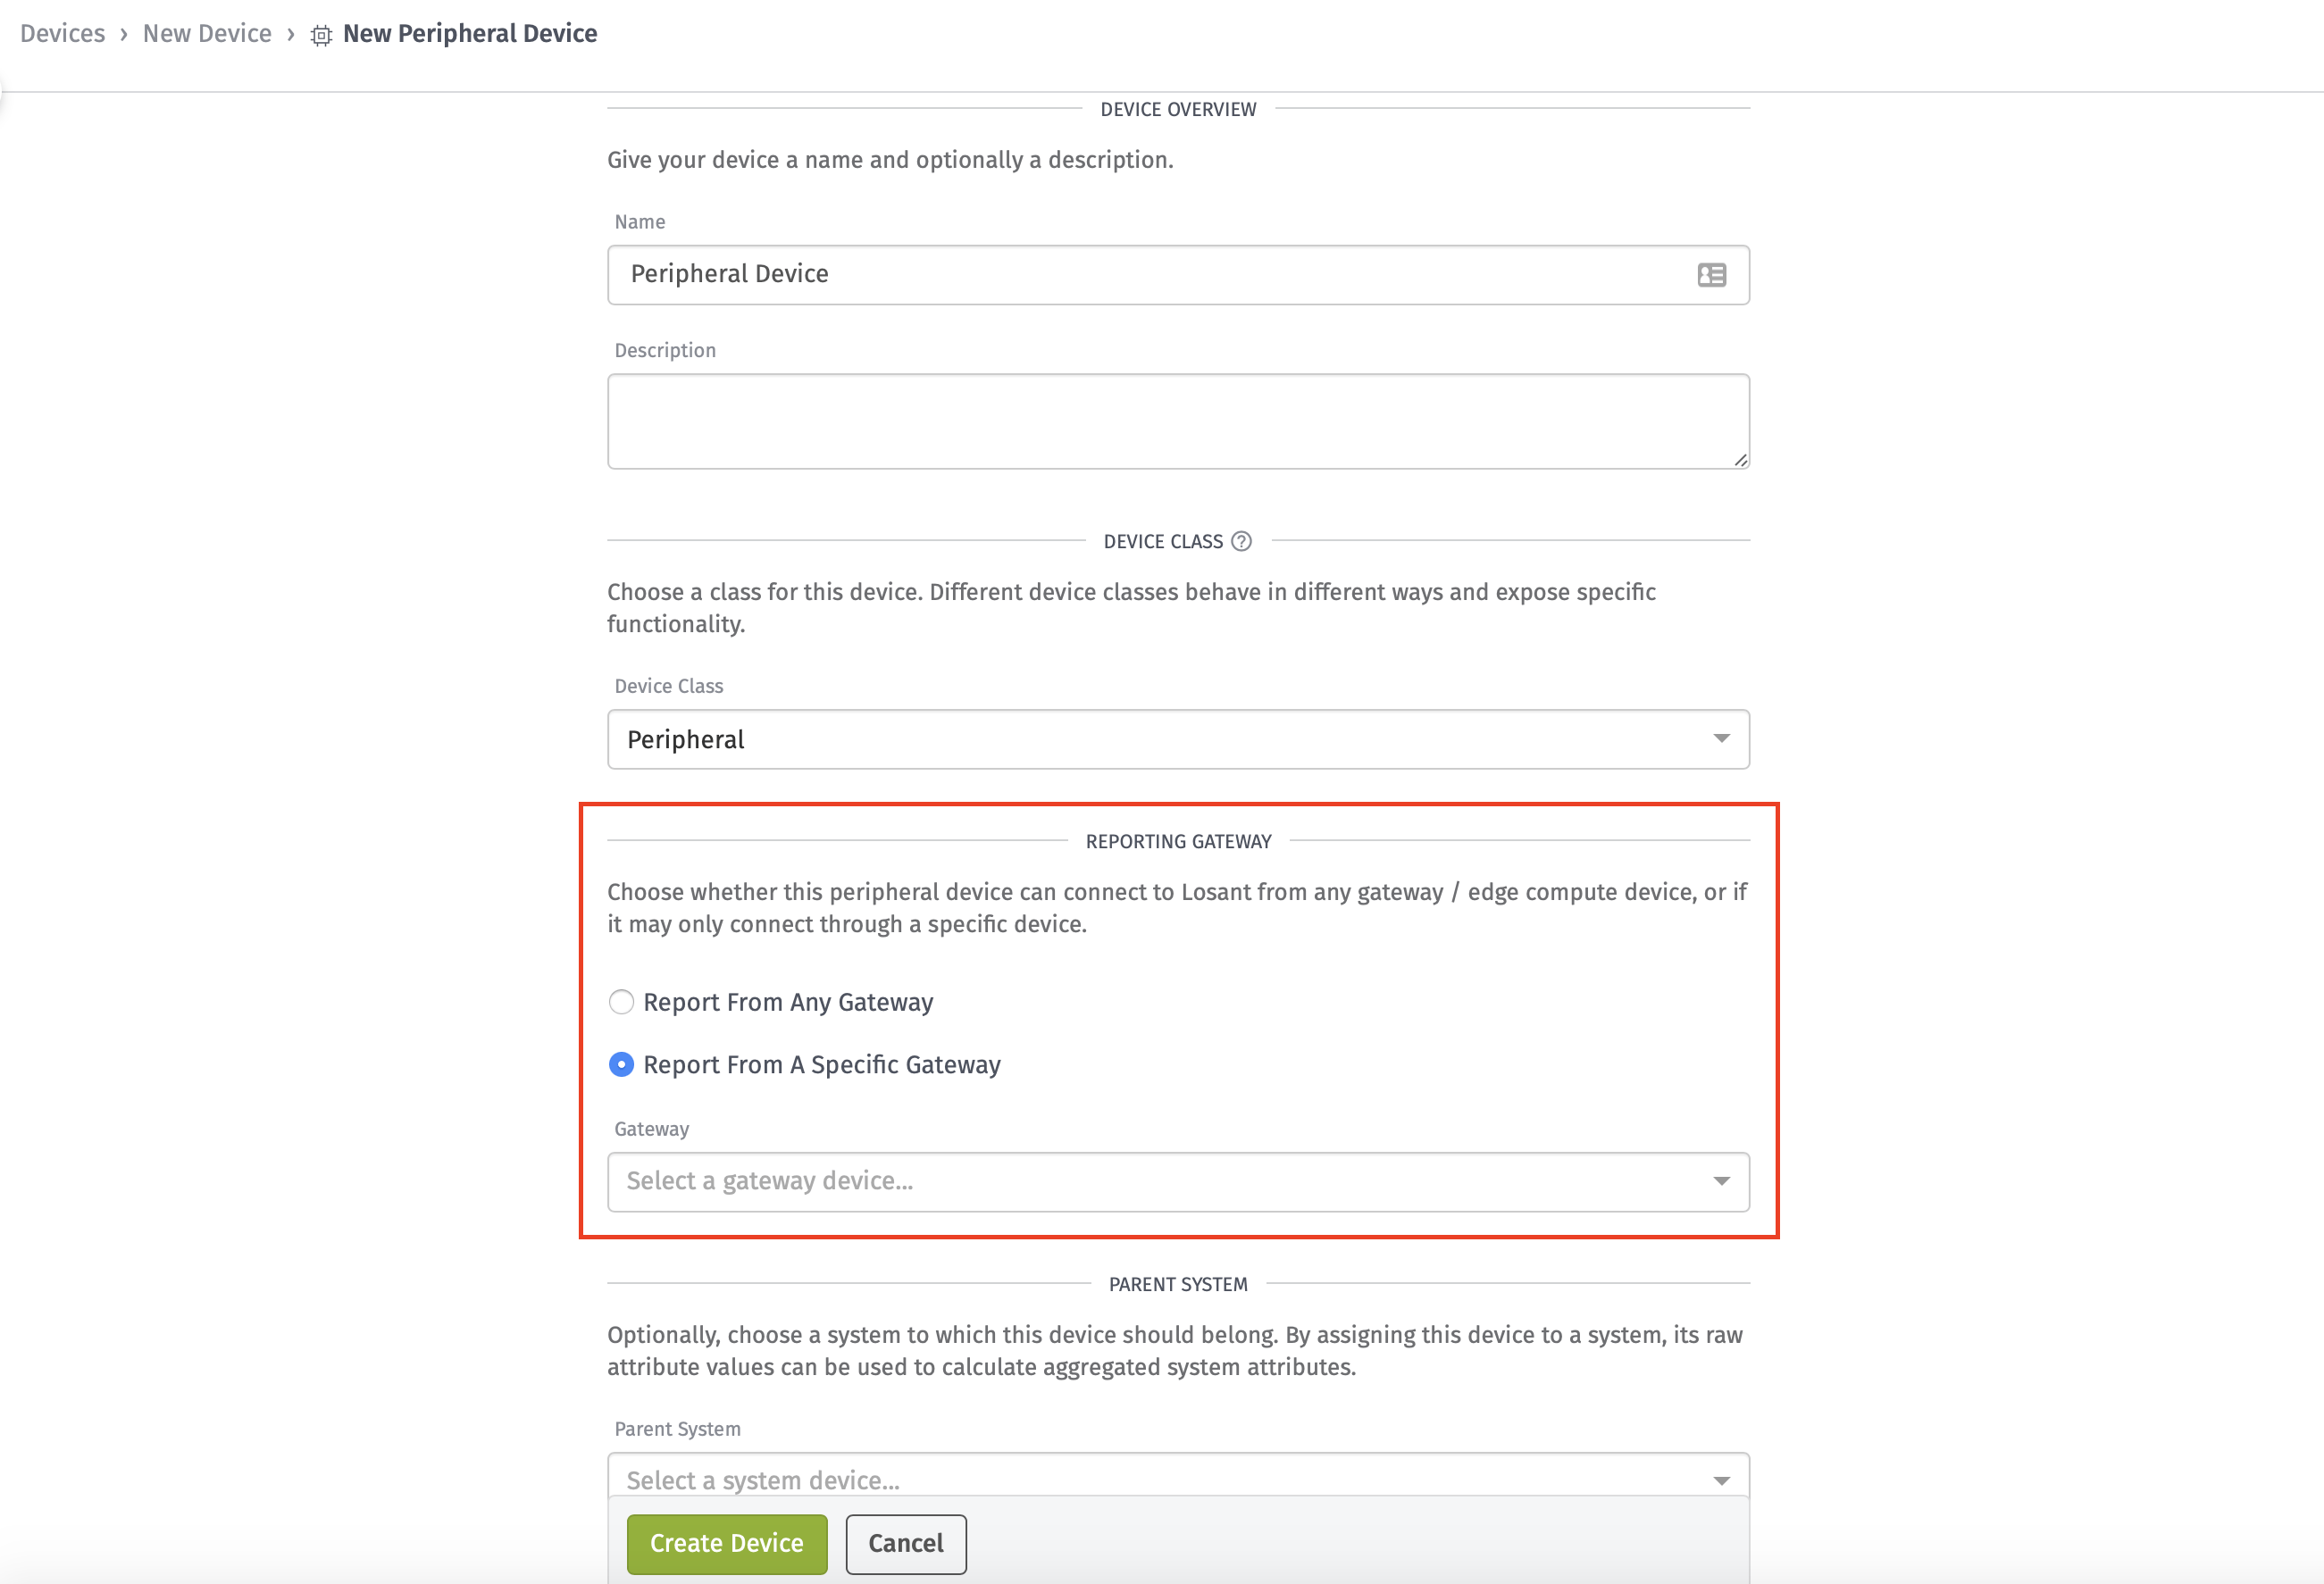Open the Device Class help question-mark icon
2324x1584 pixels.
click(1241, 541)
